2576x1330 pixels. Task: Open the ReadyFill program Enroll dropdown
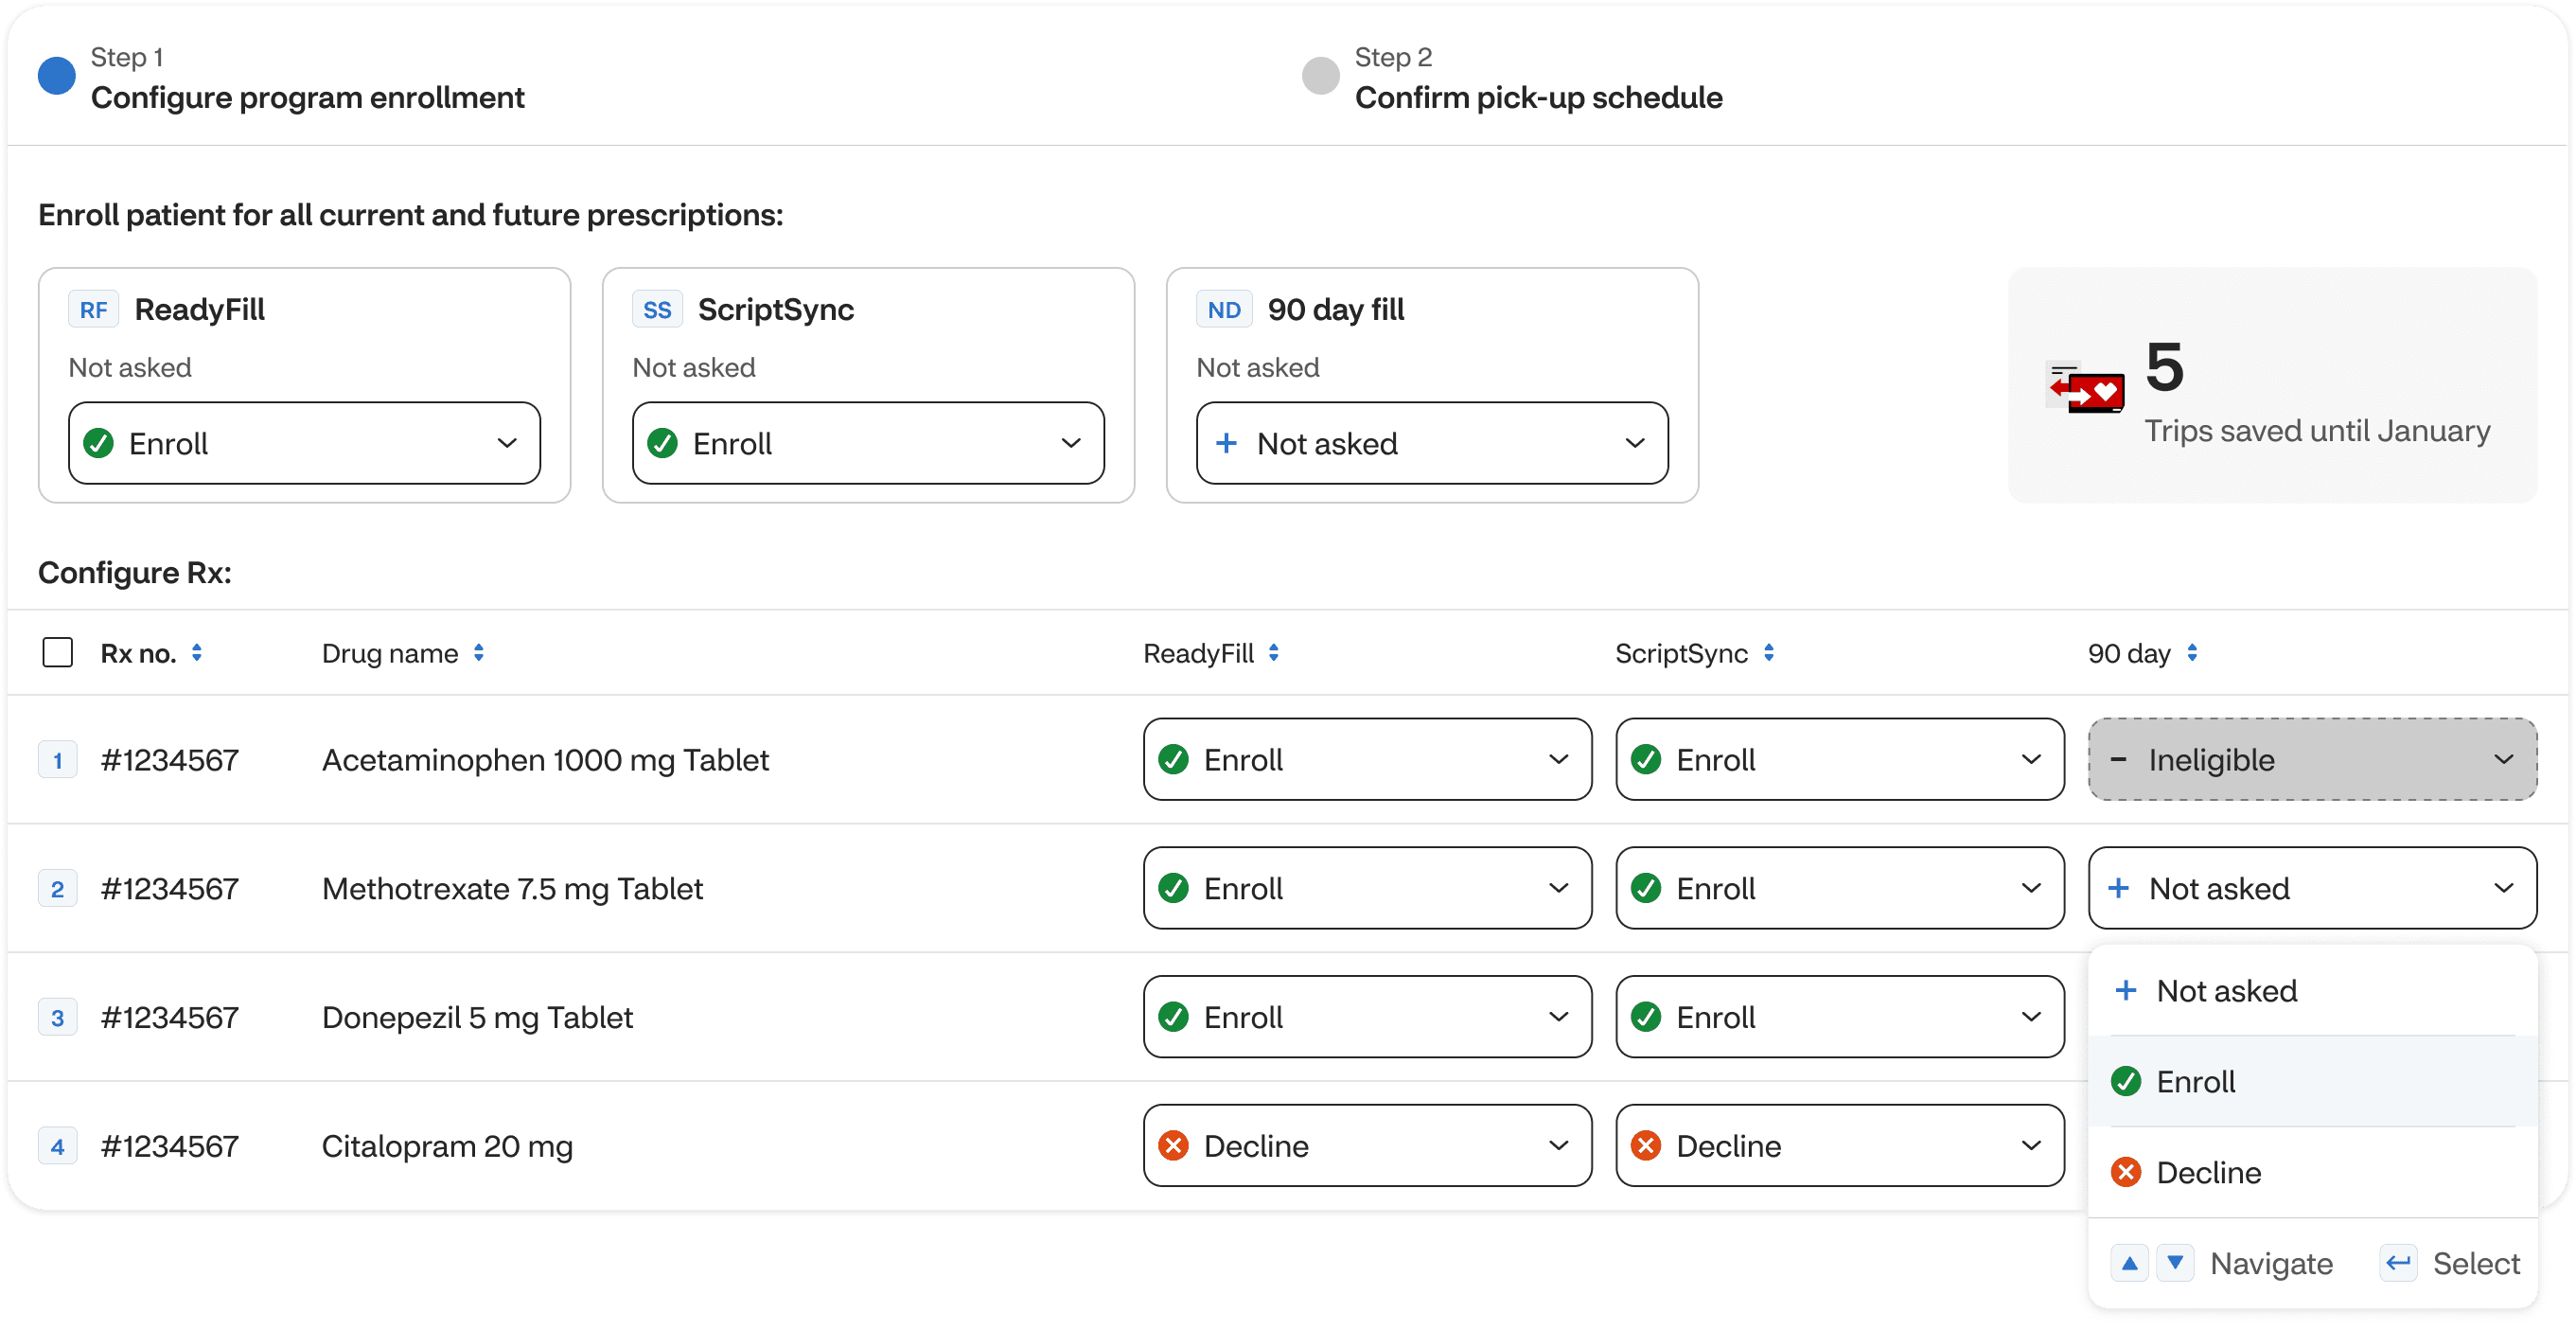point(304,444)
